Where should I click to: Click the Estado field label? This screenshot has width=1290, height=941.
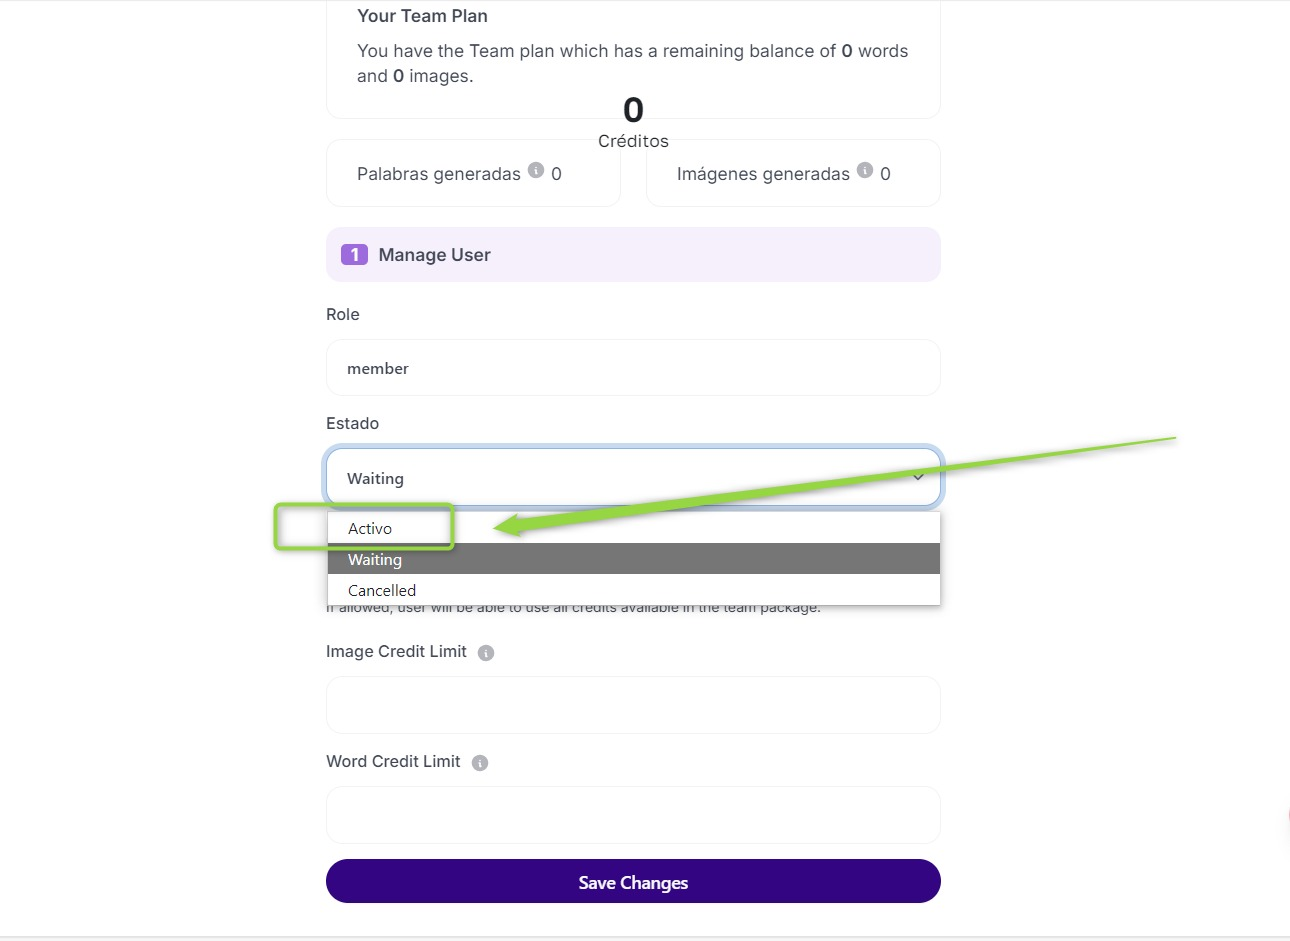point(352,423)
